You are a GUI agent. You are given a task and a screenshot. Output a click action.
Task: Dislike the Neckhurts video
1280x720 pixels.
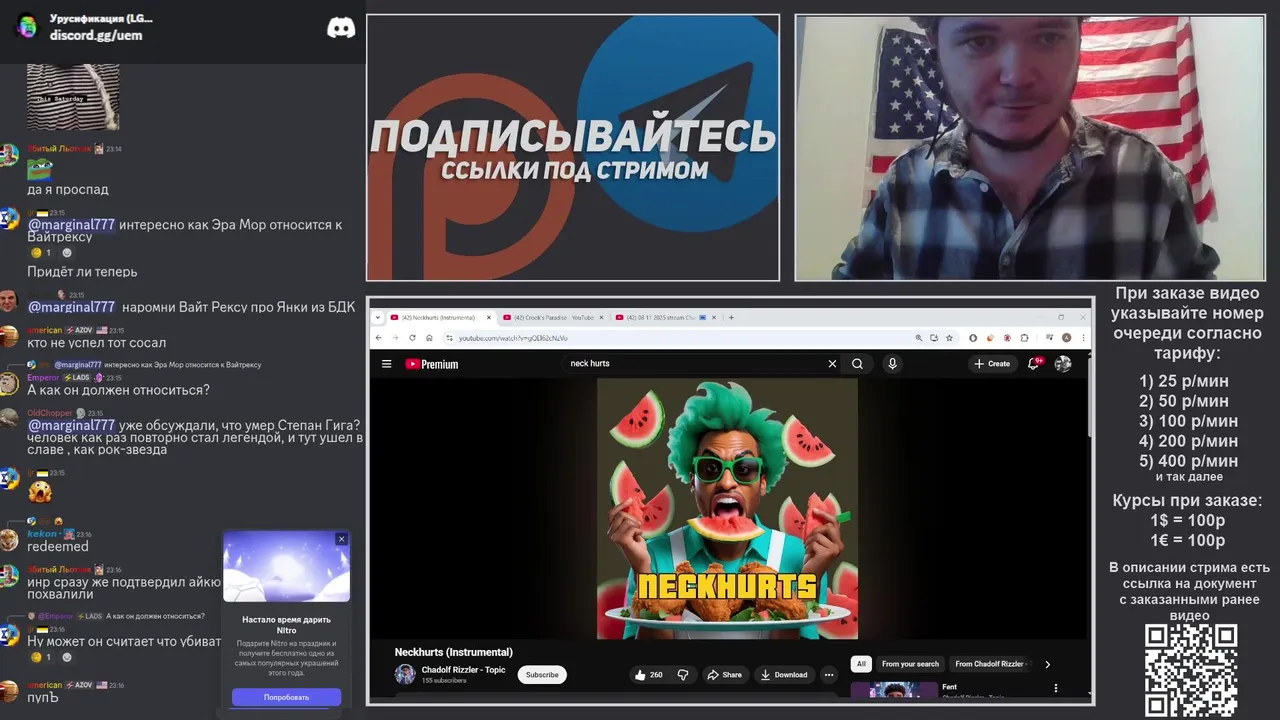(x=683, y=675)
